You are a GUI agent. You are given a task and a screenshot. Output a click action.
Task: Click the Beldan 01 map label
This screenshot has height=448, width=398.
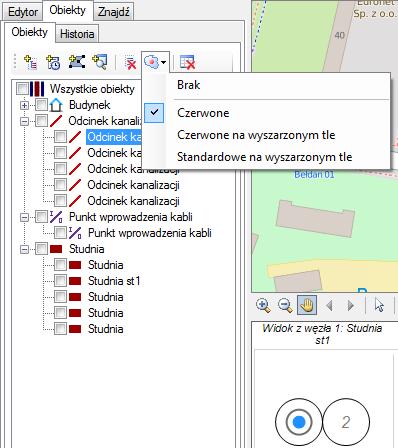[314, 174]
